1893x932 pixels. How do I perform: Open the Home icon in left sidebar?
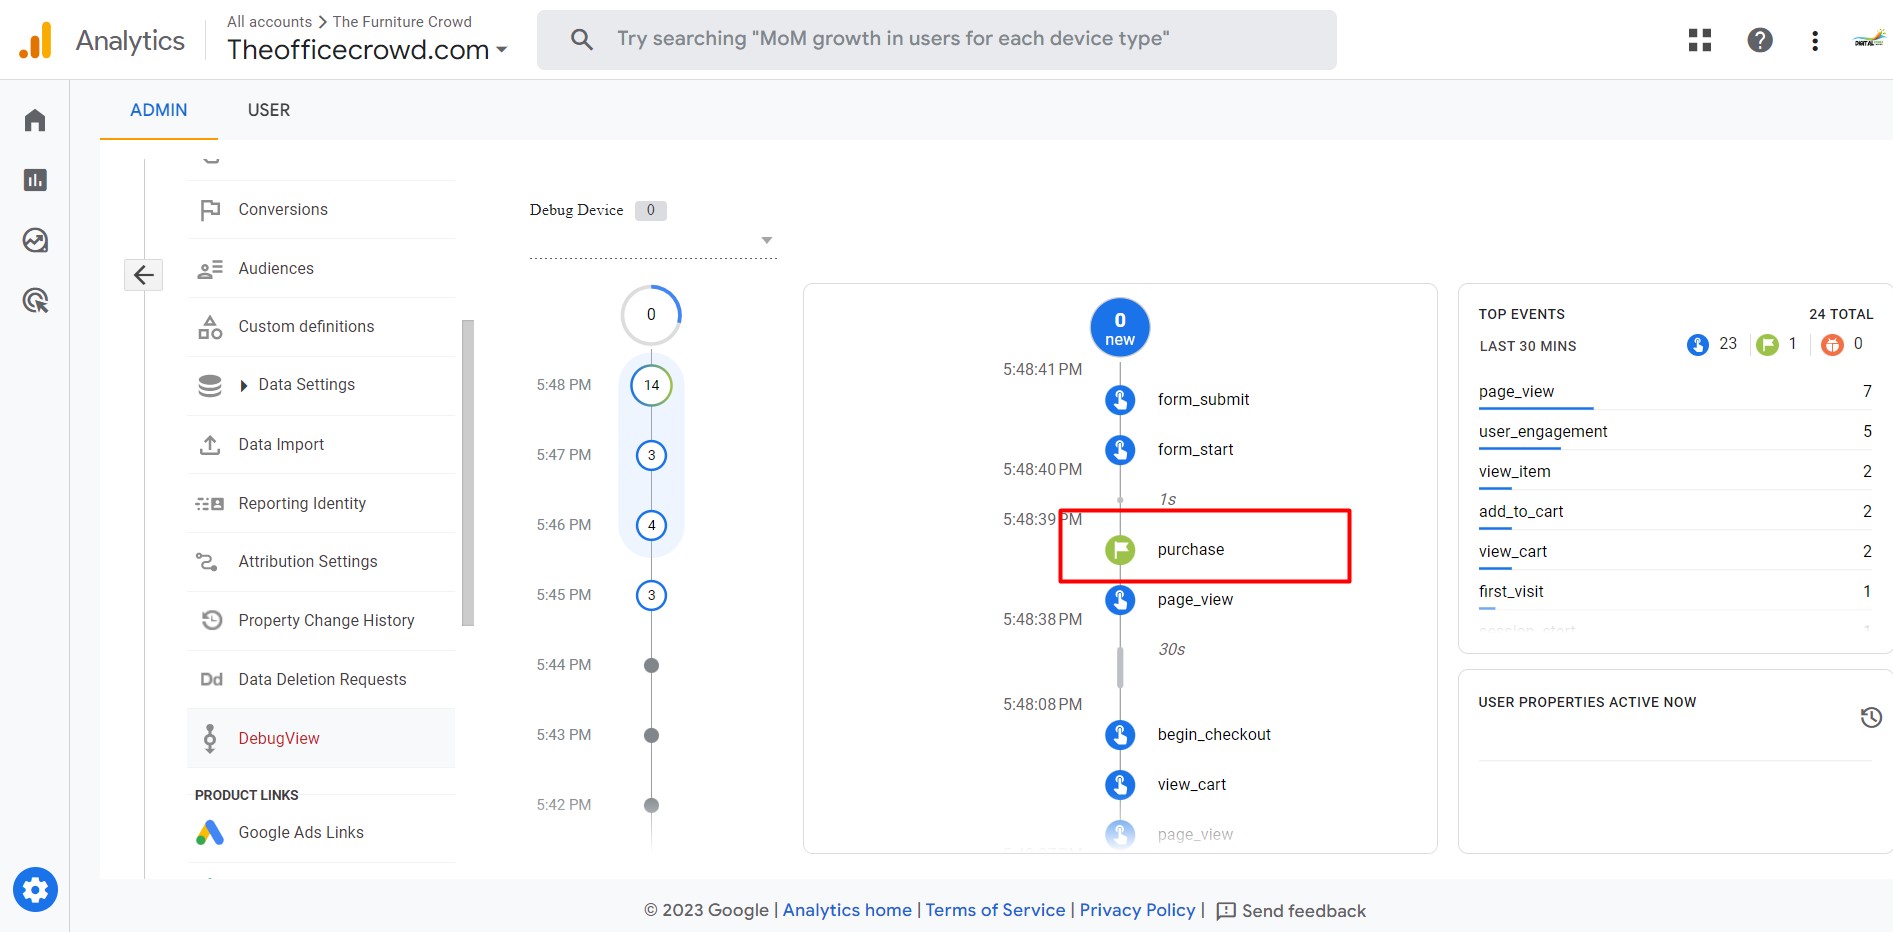pyautogui.click(x=35, y=121)
